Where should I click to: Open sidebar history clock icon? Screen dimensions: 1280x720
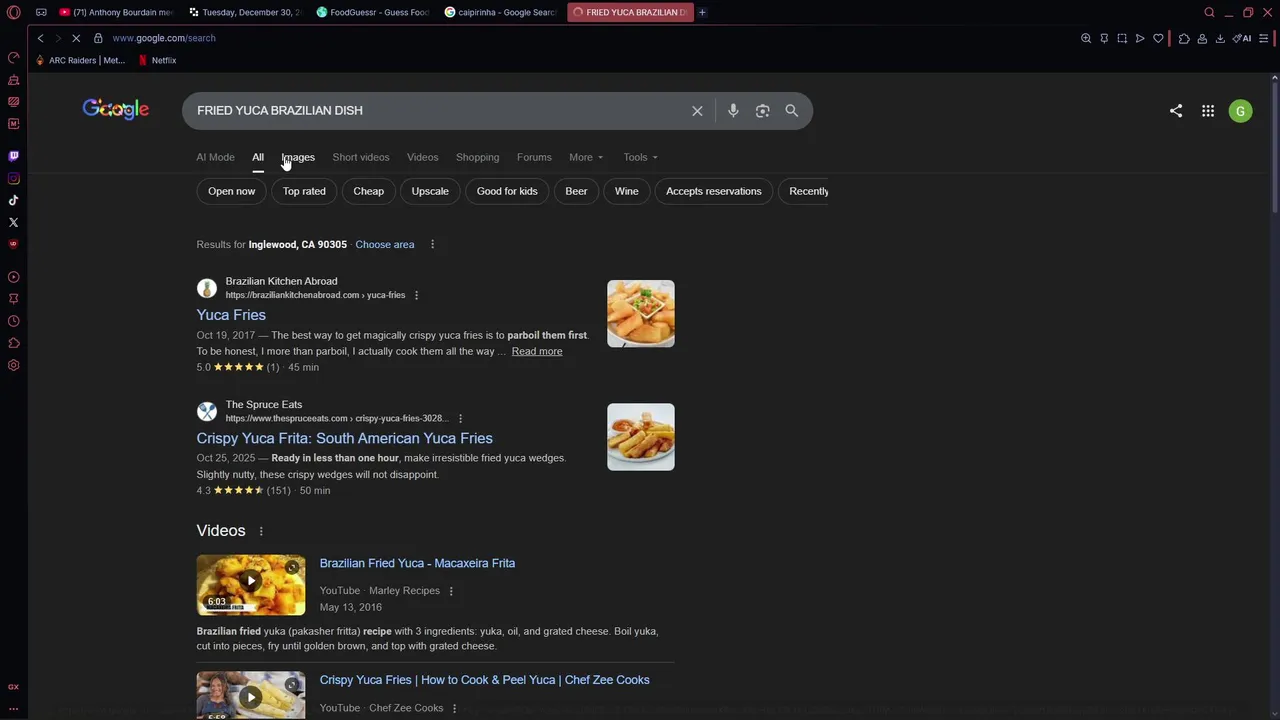pos(13,321)
